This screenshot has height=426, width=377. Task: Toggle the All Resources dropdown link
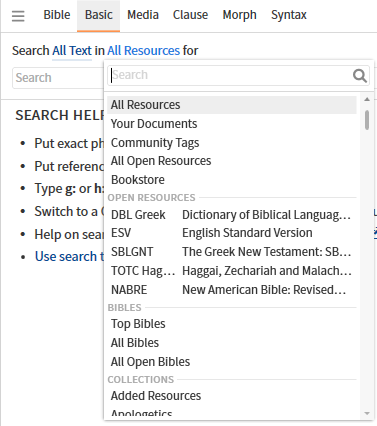(143, 51)
